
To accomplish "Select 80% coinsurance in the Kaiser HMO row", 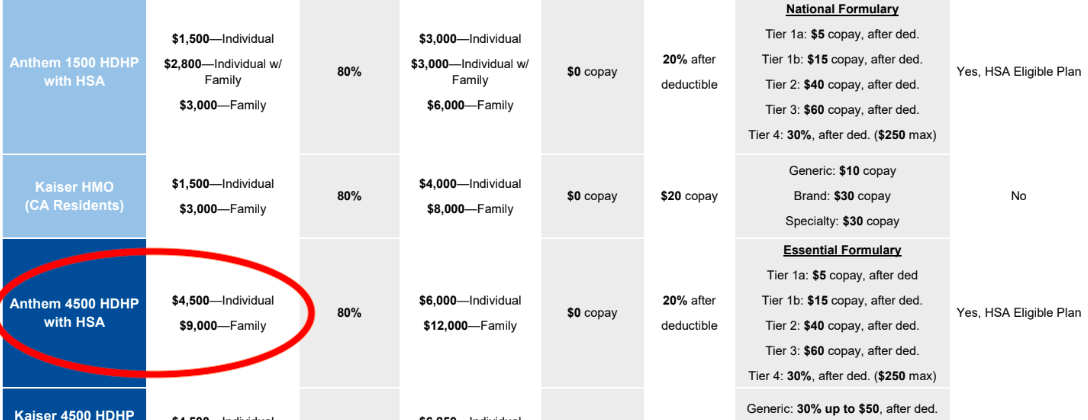I will [349, 196].
